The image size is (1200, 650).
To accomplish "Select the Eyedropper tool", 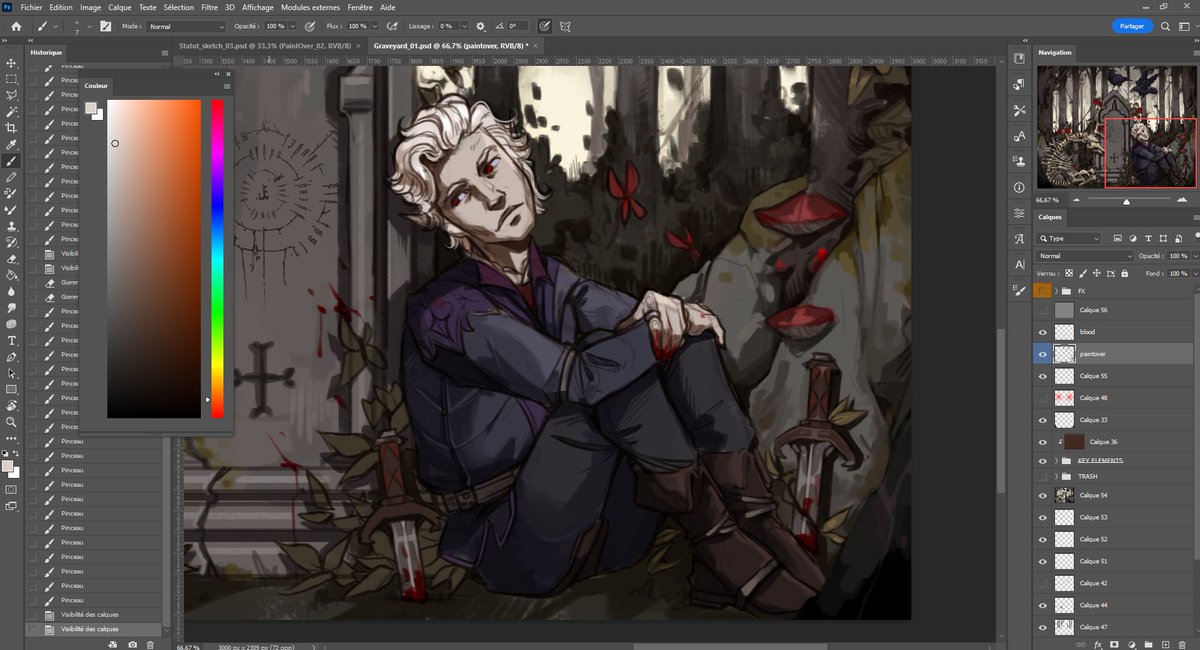I will [x=12, y=144].
